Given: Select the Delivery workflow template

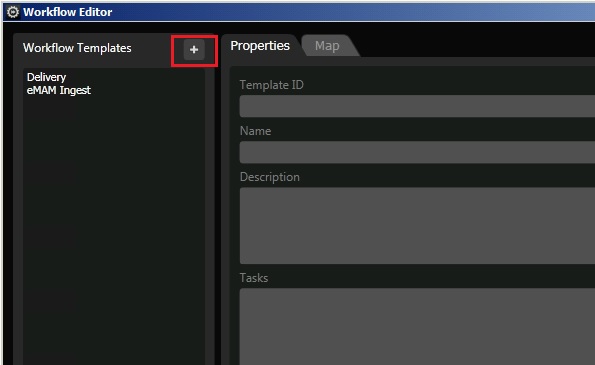Looking at the screenshot, I should coord(46,77).
